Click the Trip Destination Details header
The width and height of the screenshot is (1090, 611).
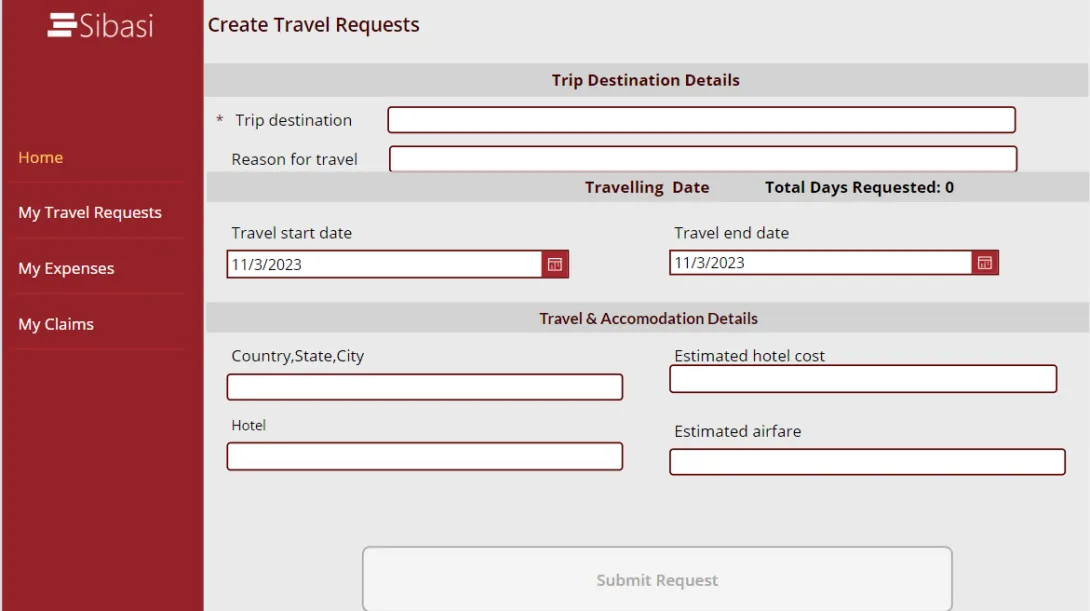tap(646, 80)
